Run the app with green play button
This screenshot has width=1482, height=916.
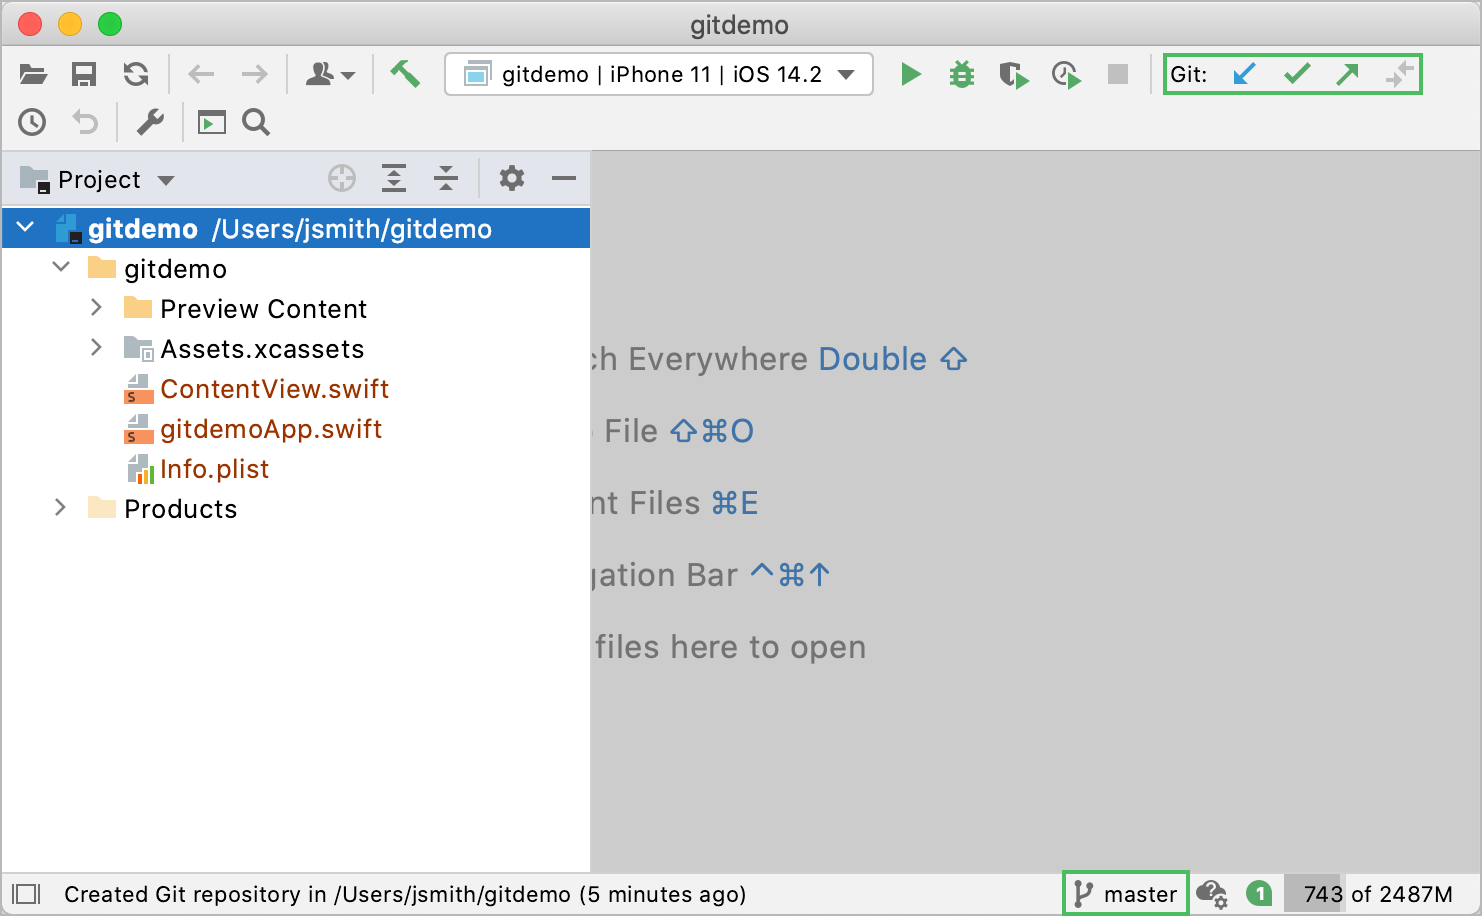click(x=910, y=74)
